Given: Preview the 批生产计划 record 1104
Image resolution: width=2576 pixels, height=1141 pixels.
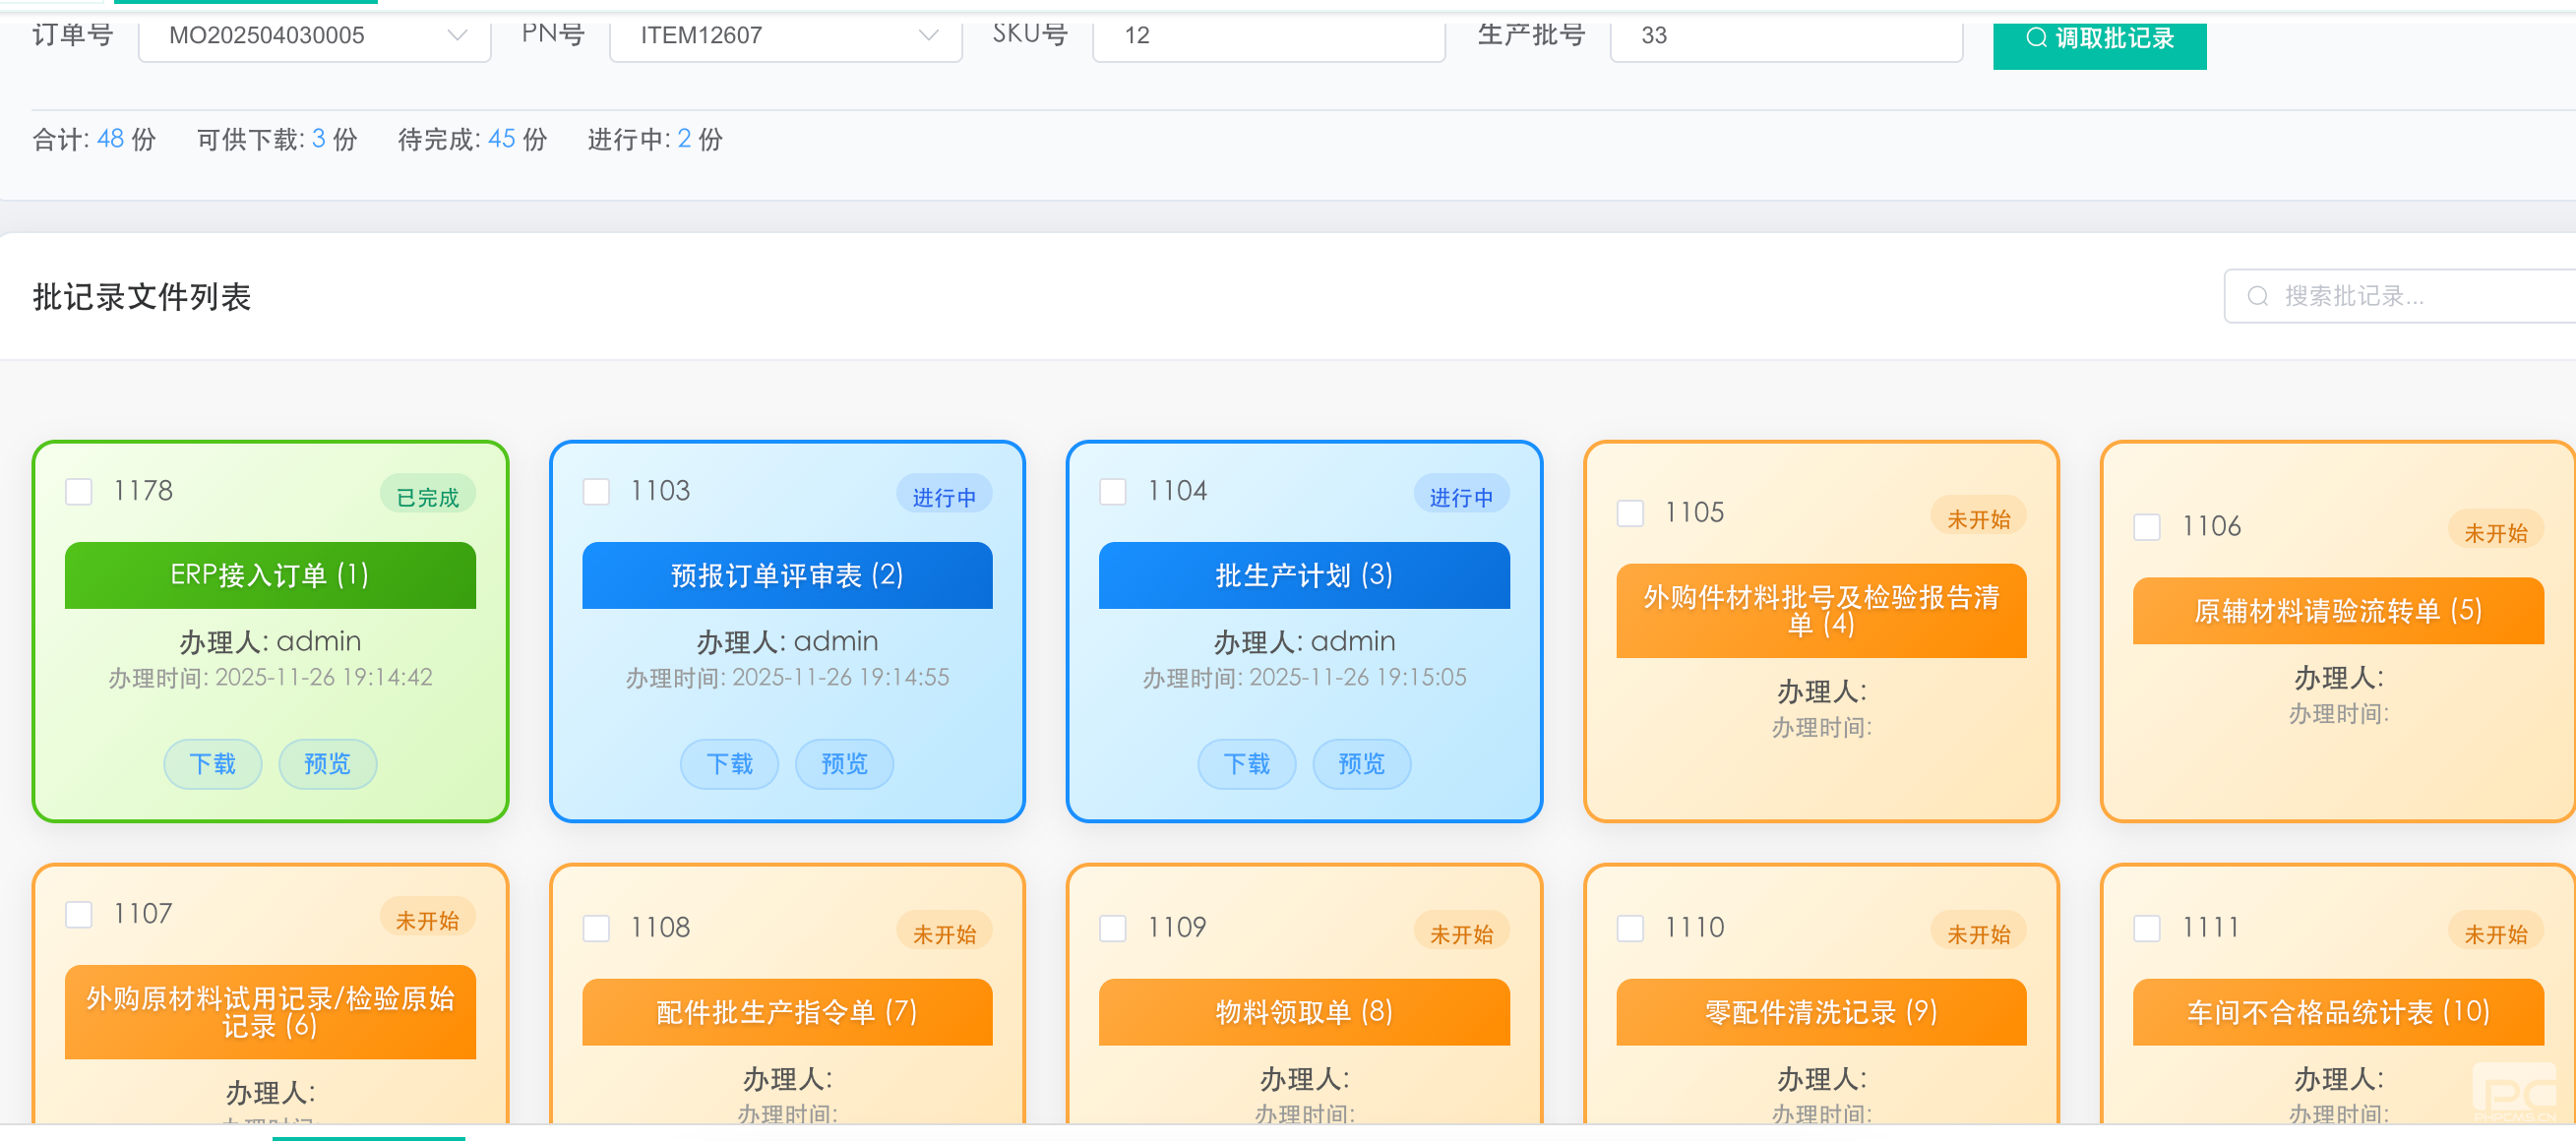Looking at the screenshot, I should click(x=1360, y=764).
